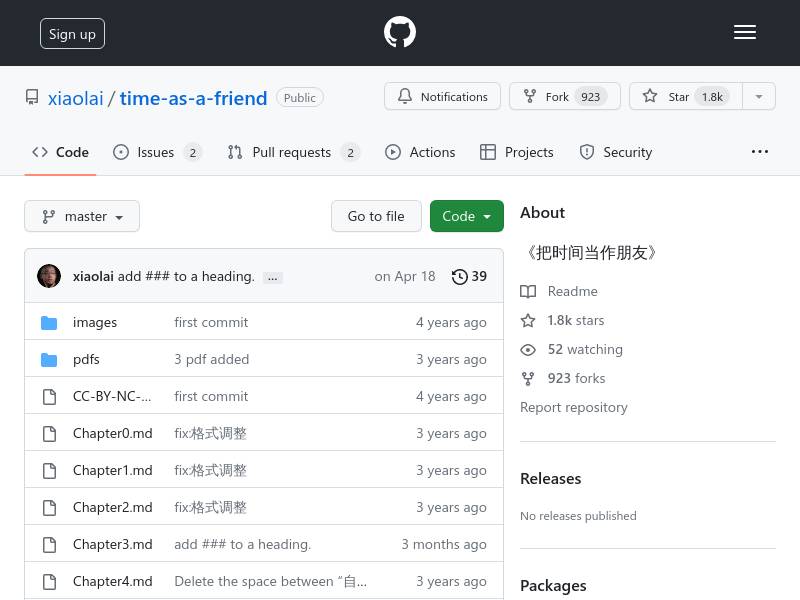Screen dimensions: 800x600
Task: Click the CC-BY-NC file icon
Action: pos(49,396)
